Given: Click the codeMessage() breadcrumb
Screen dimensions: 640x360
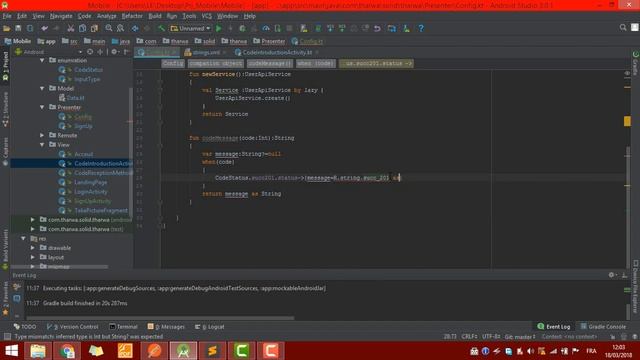Looking at the screenshot, I should click(x=270, y=63).
